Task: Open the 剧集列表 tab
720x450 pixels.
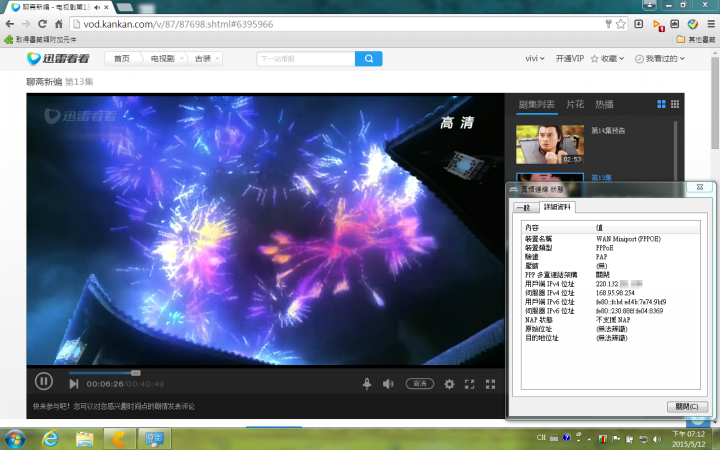Action: [x=536, y=104]
